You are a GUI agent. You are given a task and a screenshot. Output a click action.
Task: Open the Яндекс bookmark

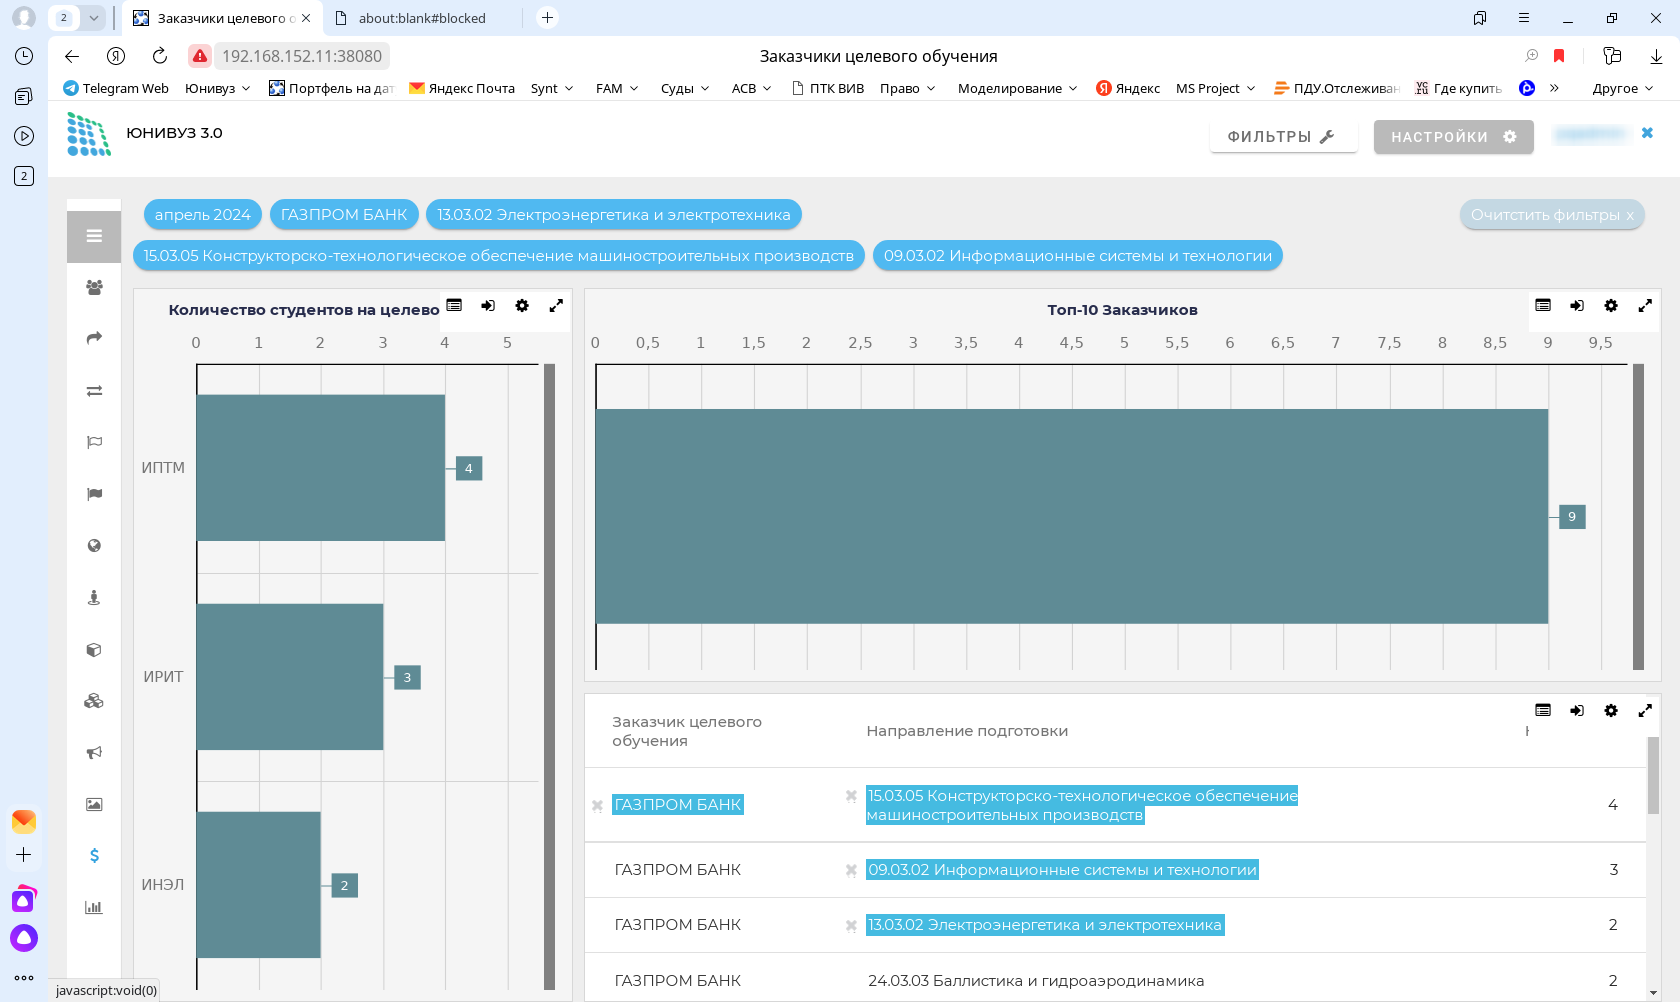[1128, 88]
